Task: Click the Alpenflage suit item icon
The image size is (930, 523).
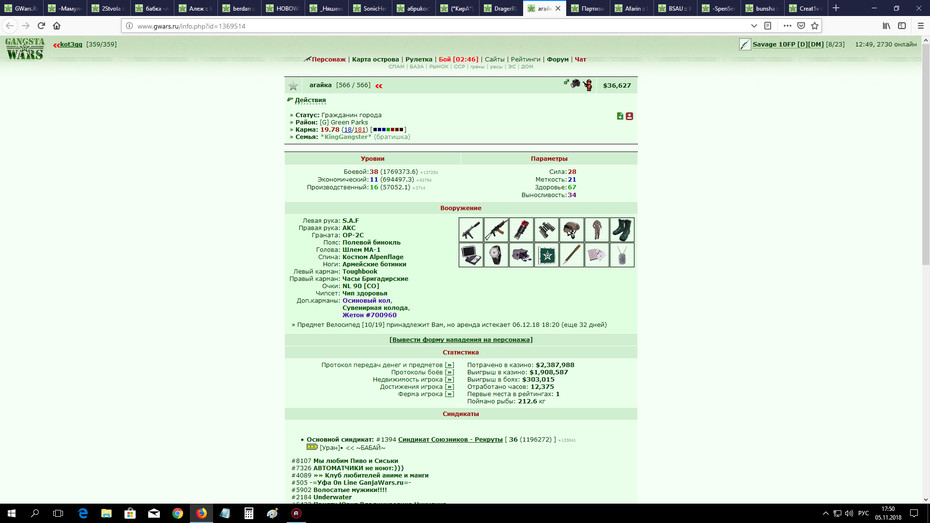Action: coord(597,230)
